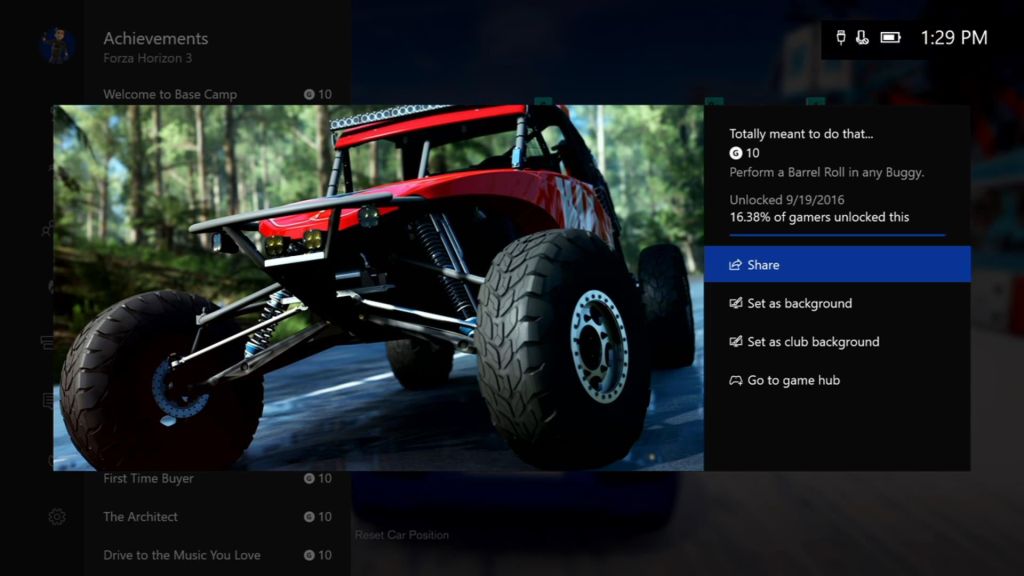The image size is (1024, 576).
Task: Click the gamer avatar picture
Action: tap(57, 45)
